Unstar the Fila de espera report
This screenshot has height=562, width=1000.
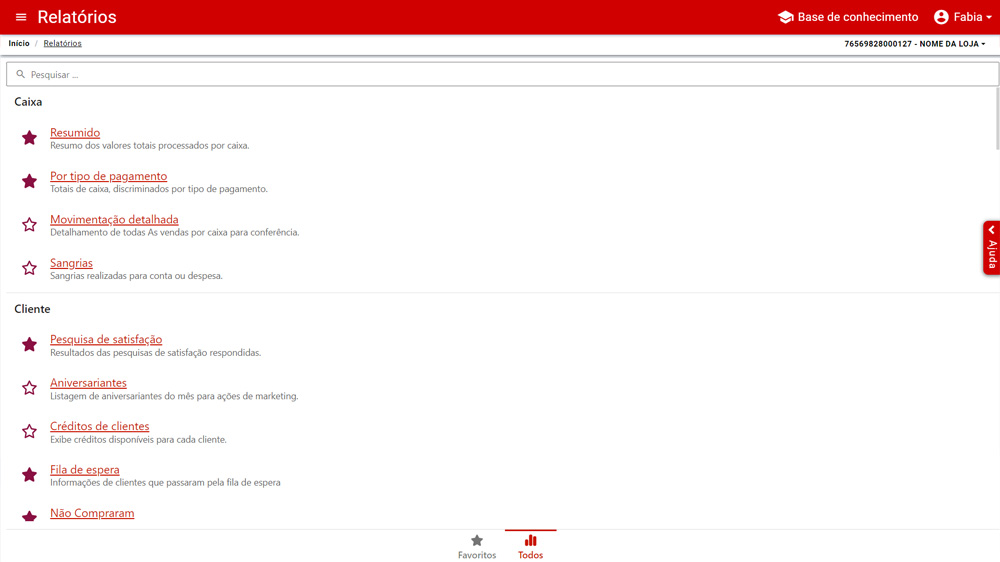pyautogui.click(x=30, y=475)
